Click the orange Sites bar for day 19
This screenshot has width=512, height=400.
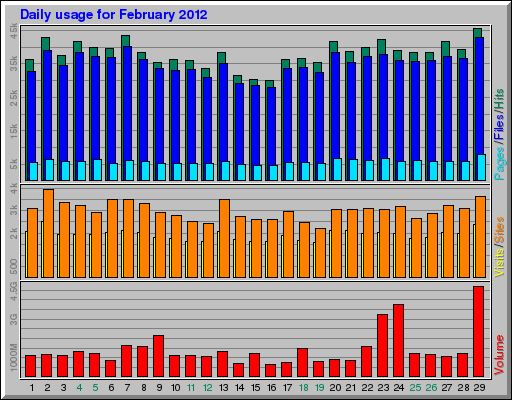320,253
